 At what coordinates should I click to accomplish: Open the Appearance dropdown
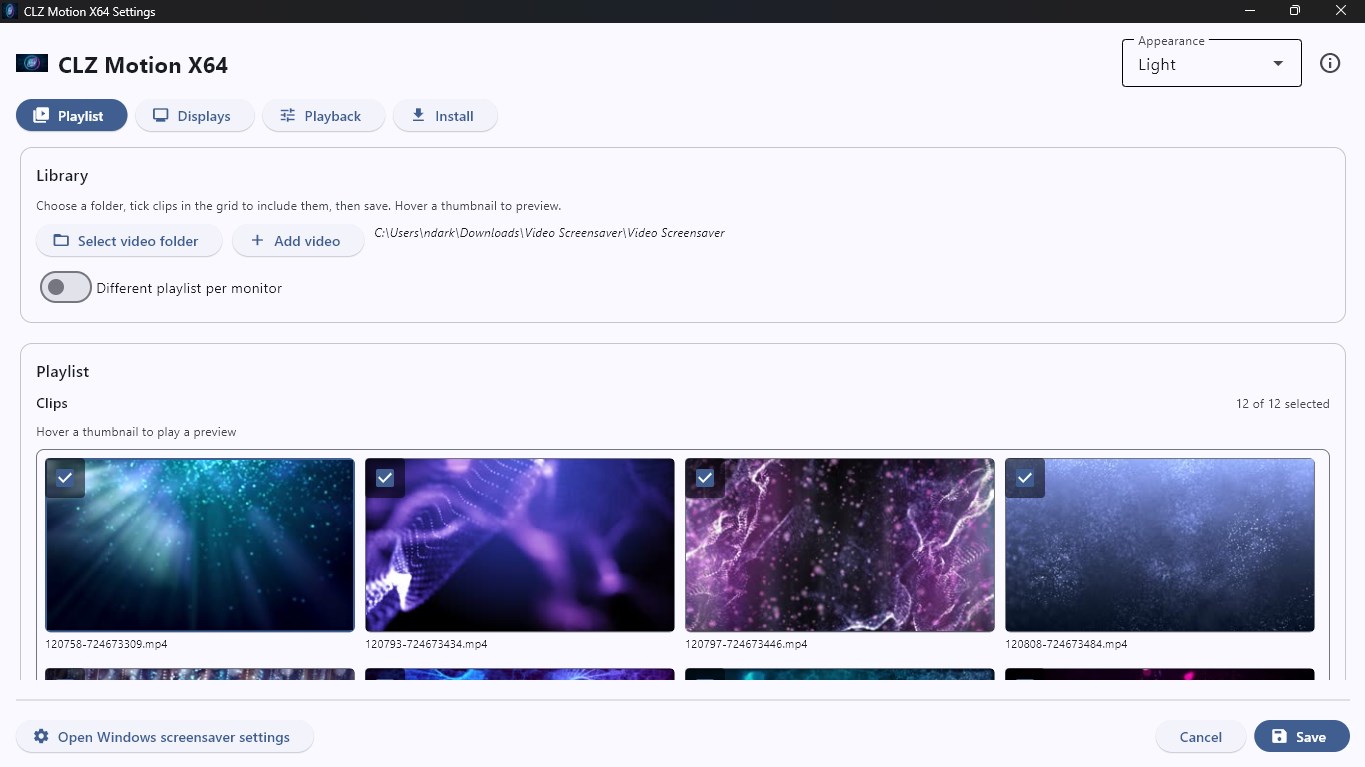(x=1211, y=64)
